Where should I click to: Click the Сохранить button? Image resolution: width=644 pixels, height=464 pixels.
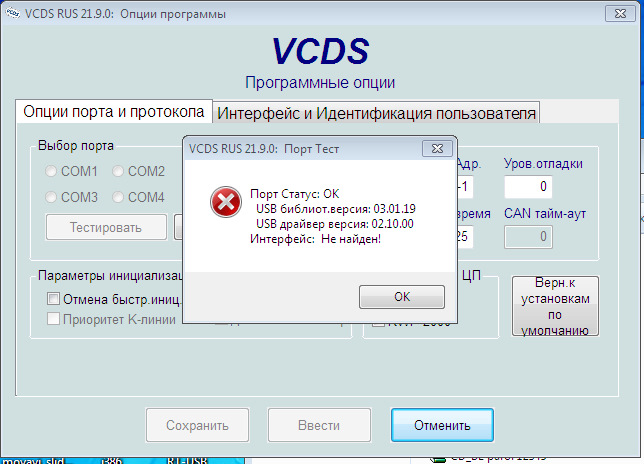point(197,425)
